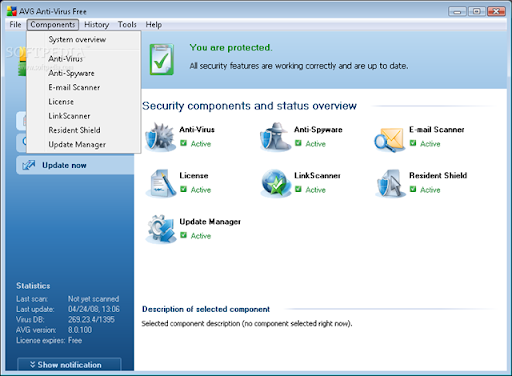Click the Update now arrow icon
This screenshot has width=512, height=376.
[29, 165]
